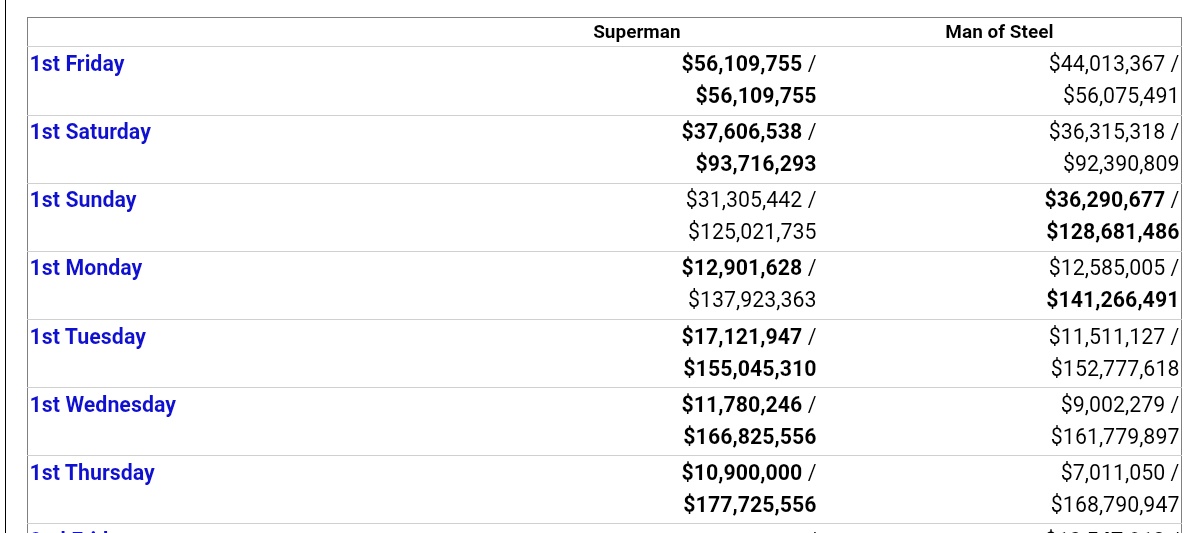Image resolution: width=1200 pixels, height=533 pixels.
Task: Click Superman Thursday gross $10,900,000
Action: pos(742,473)
